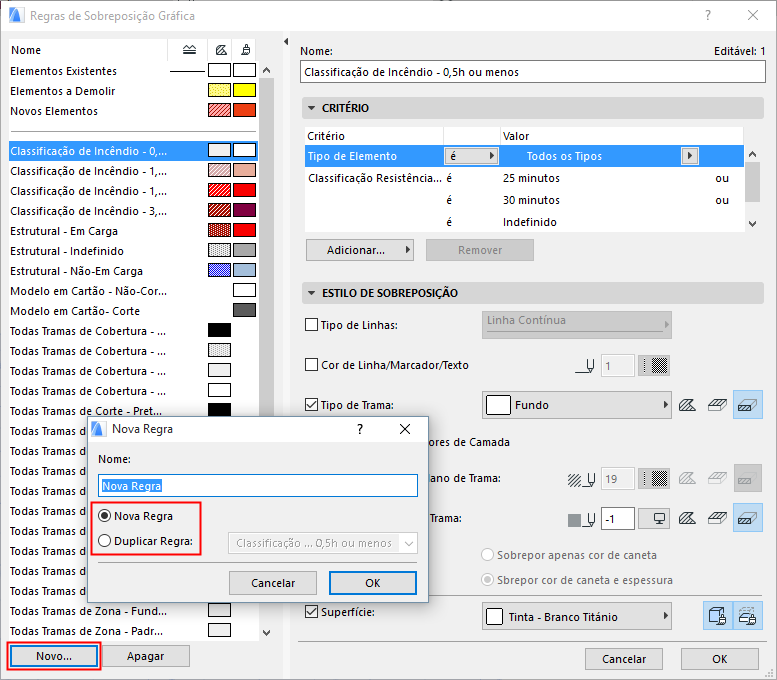
Task: Open the duplicate rule source dropdown
Action: point(323,543)
